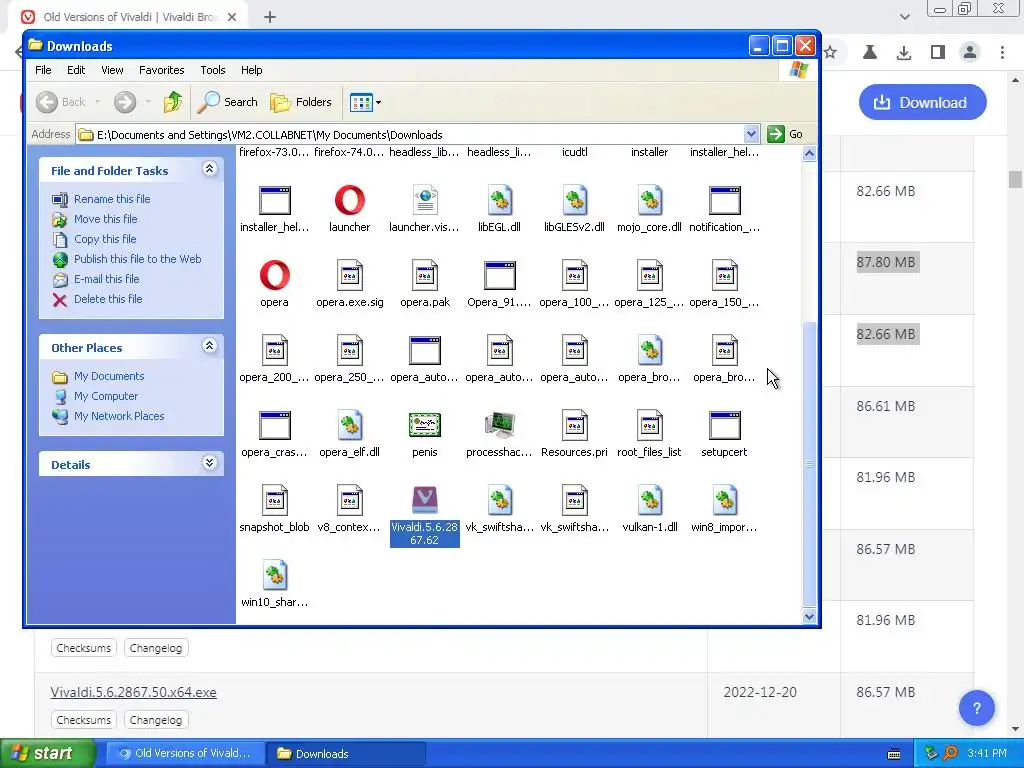Switch to Old Versions of Vivaldi taskbar item
This screenshot has height=768, width=1024.
pos(185,754)
